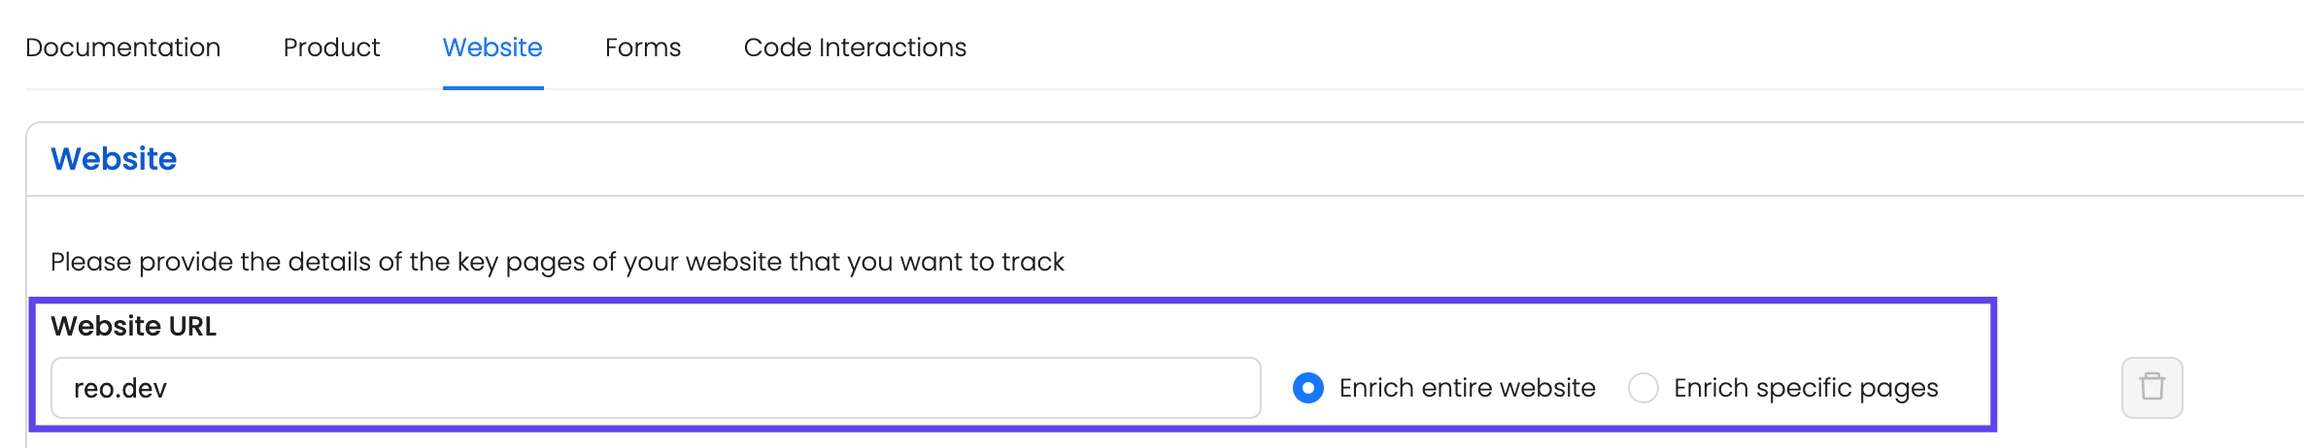
Task: Click the empty unselected radio circle
Action: (1643, 388)
